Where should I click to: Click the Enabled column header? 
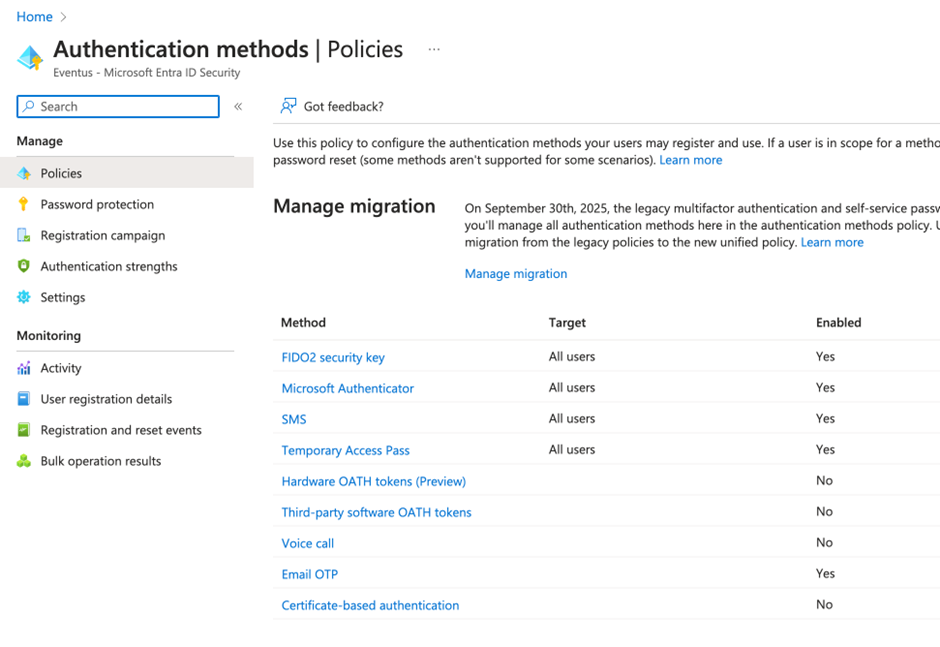click(x=838, y=323)
